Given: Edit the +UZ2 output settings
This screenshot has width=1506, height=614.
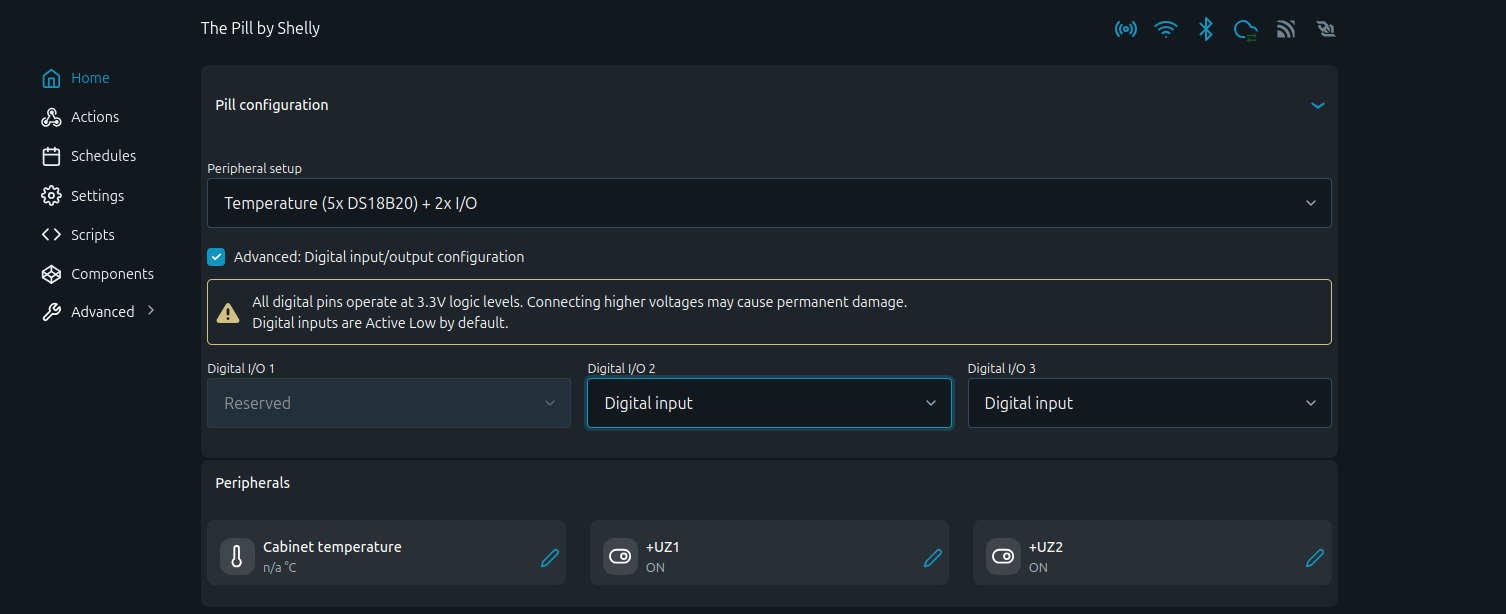Looking at the screenshot, I should [1315, 557].
